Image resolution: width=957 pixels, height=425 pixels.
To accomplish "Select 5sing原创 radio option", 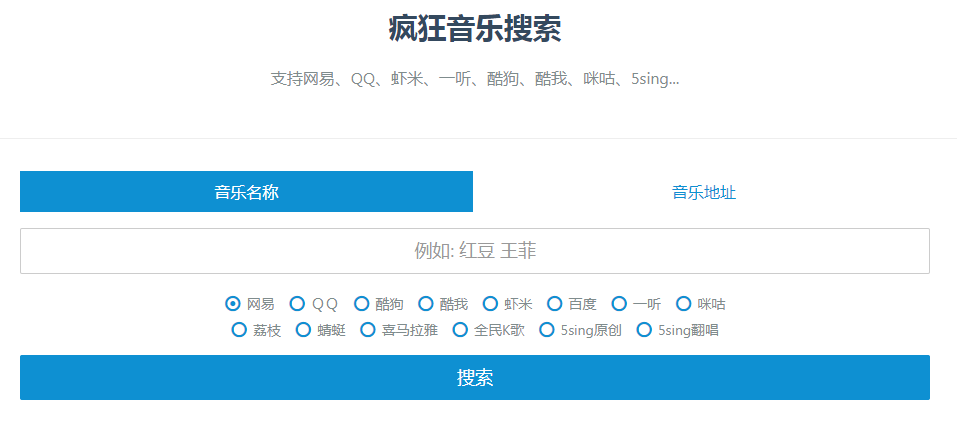I will (547, 330).
